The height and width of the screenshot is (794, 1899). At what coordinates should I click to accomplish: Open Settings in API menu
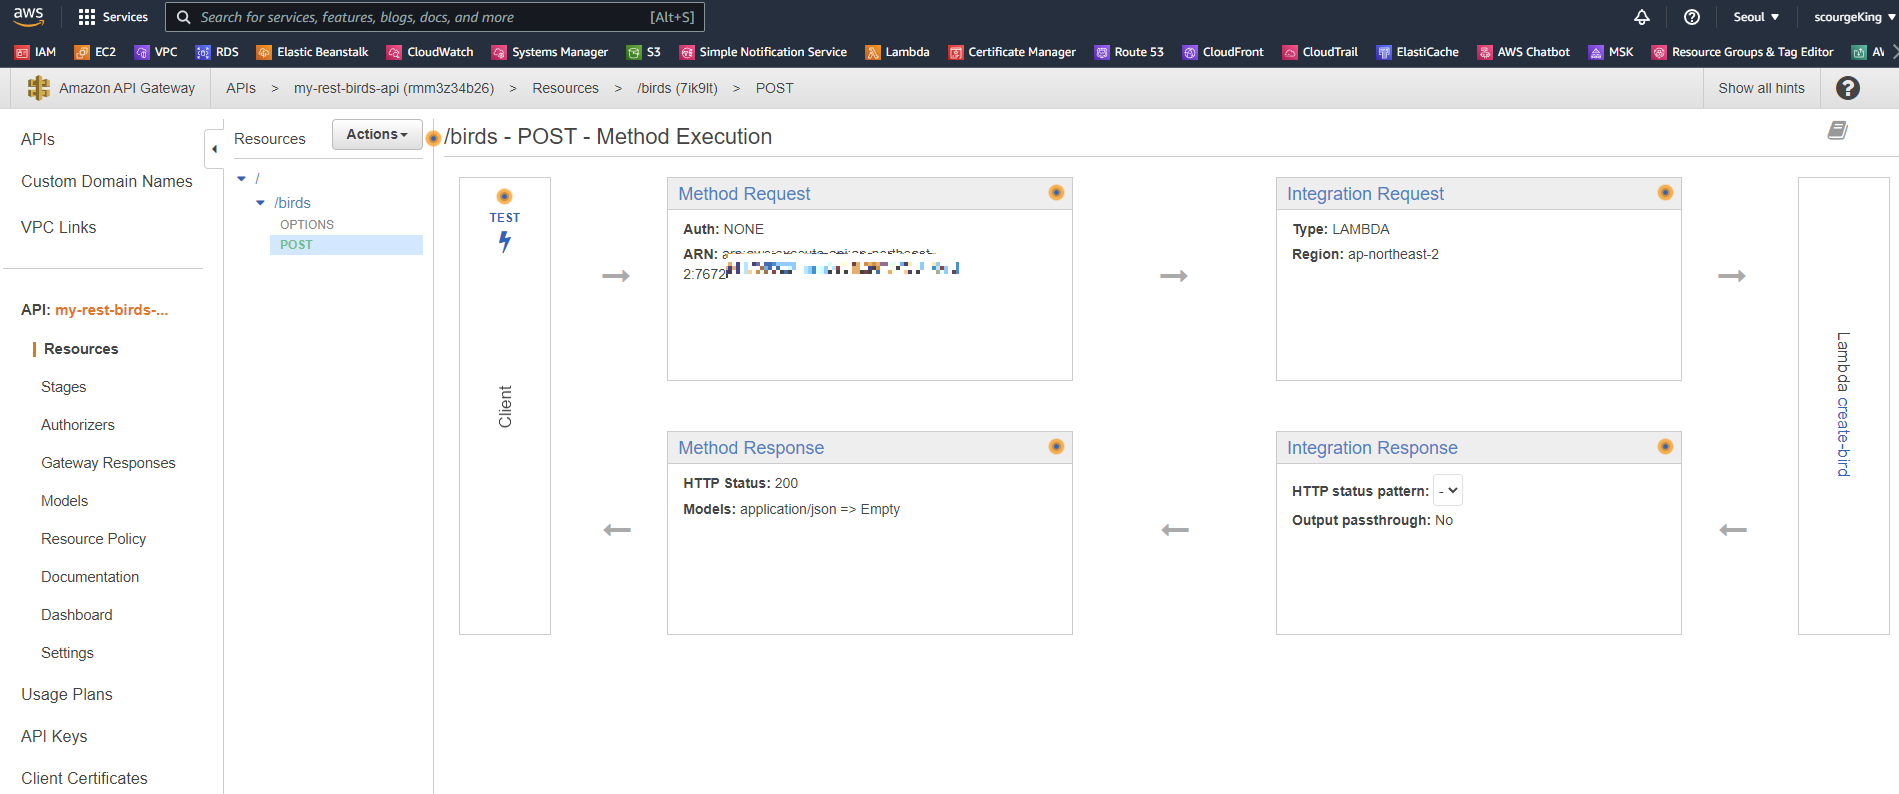coord(67,653)
